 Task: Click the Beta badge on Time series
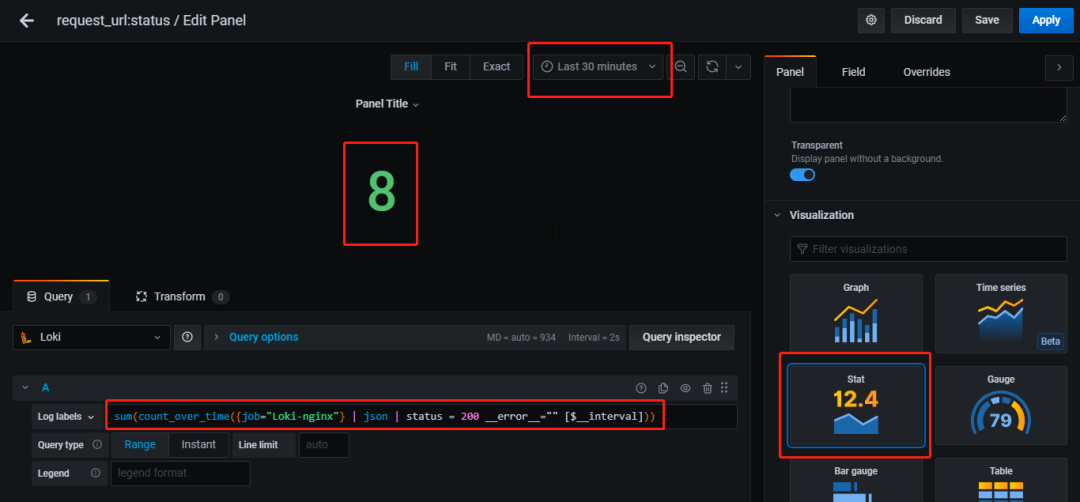(x=1048, y=341)
